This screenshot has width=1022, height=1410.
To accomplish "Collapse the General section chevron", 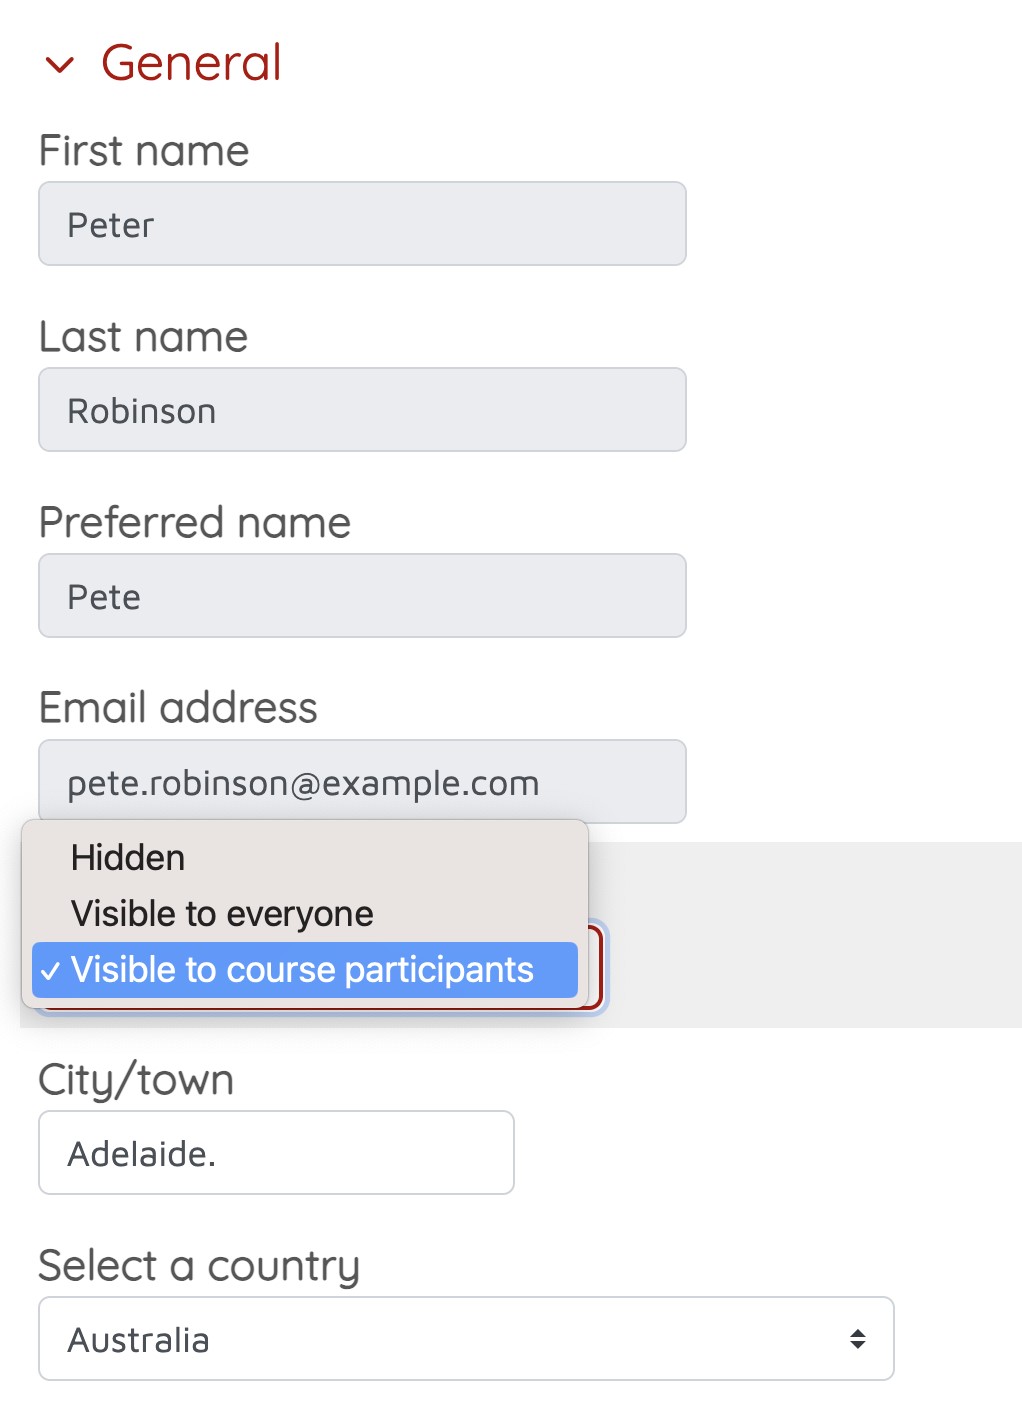I will (60, 66).
